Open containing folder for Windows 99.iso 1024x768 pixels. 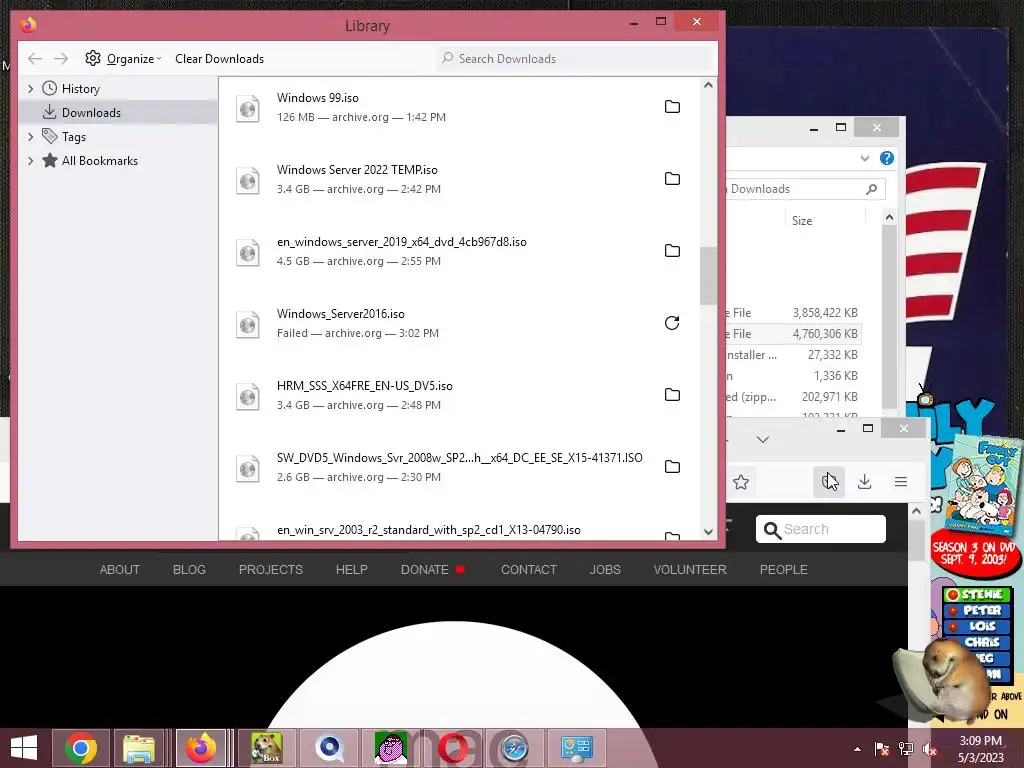(672, 106)
